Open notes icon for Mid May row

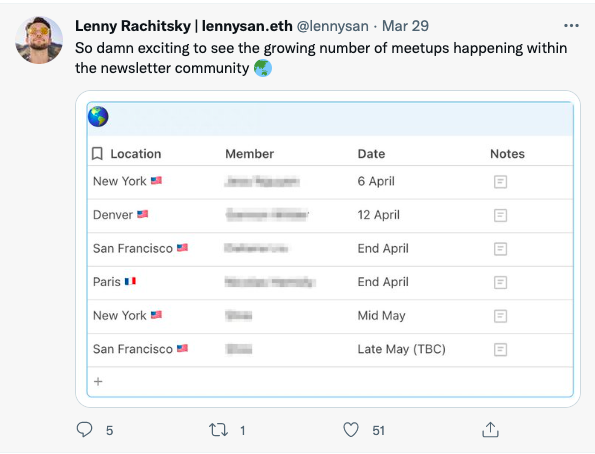click(x=500, y=316)
